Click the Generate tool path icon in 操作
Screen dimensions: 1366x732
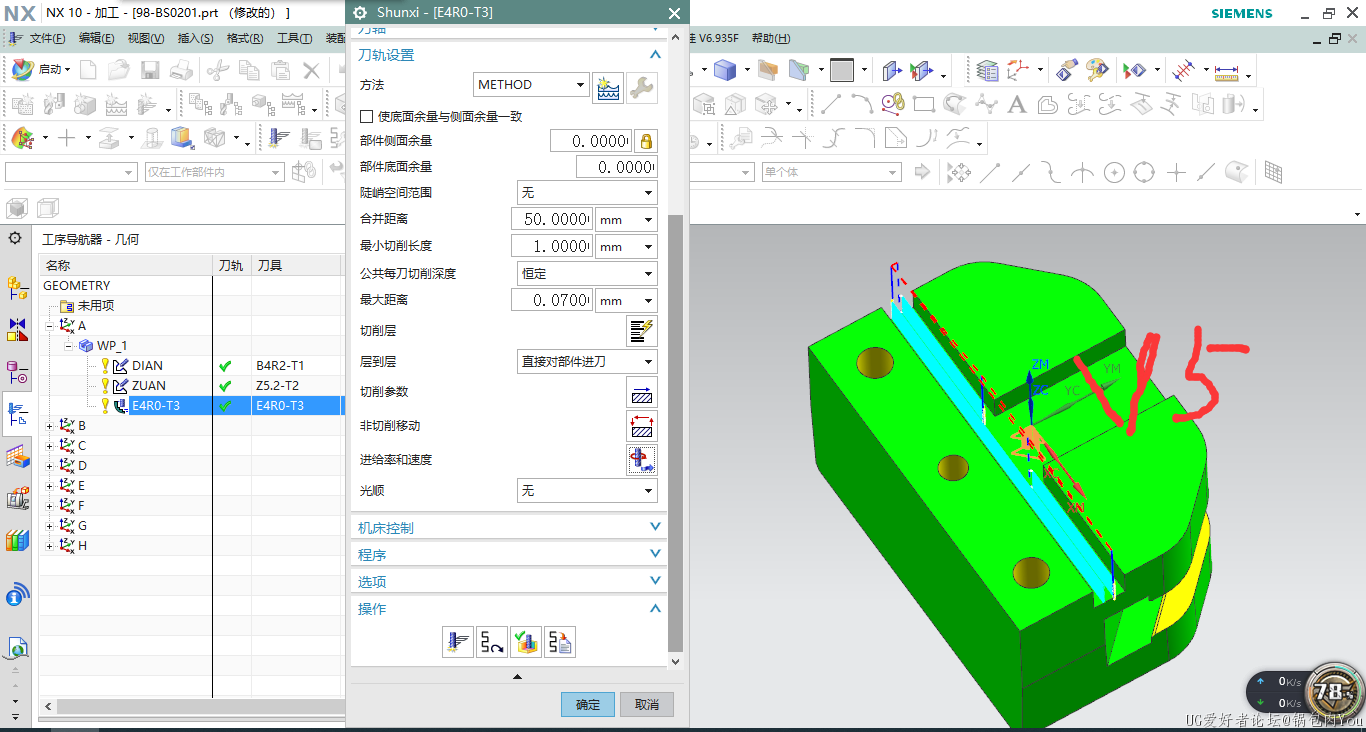click(458, 642)
